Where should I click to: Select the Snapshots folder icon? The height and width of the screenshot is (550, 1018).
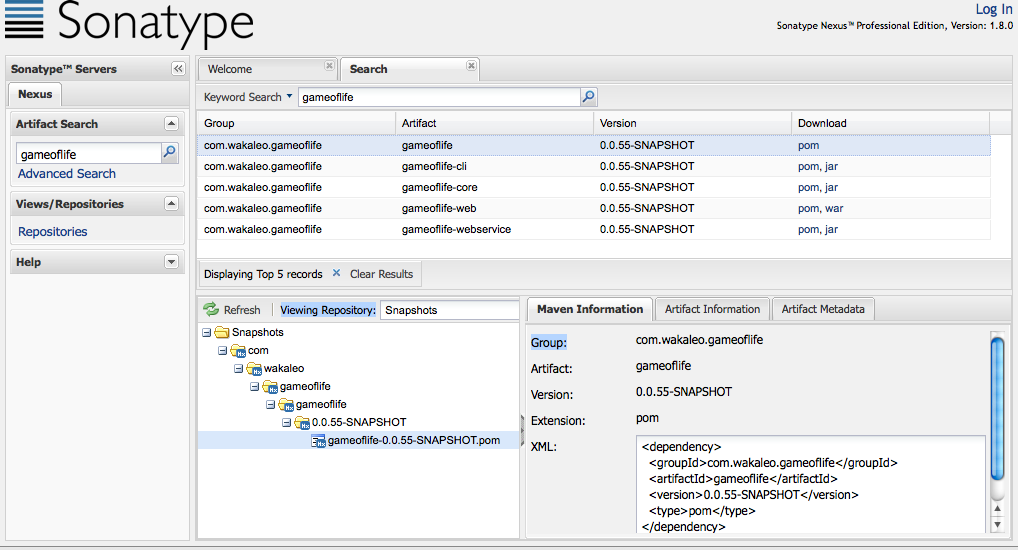(222, 332)
